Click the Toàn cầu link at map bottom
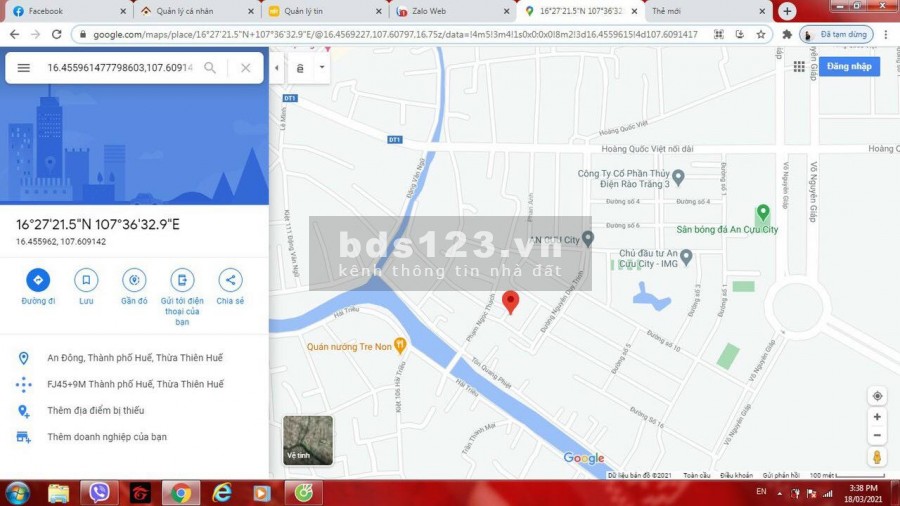The image size is (900, 506). point(697,475)
